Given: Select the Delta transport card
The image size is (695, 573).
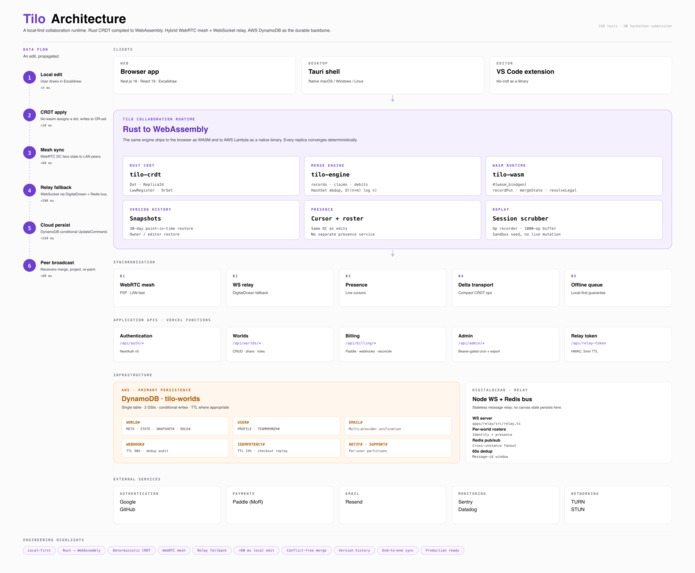Looking at the screenshot, I should coord(505,288).
